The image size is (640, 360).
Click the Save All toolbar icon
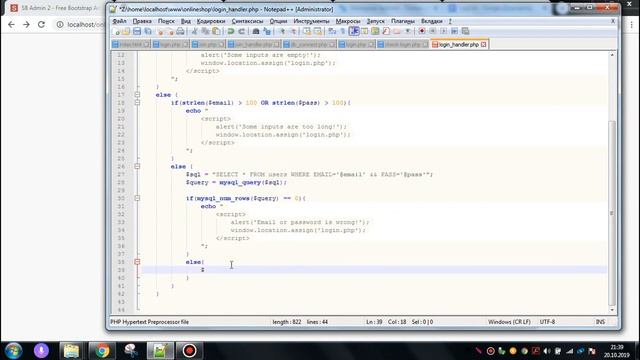[x=148, y=31]
